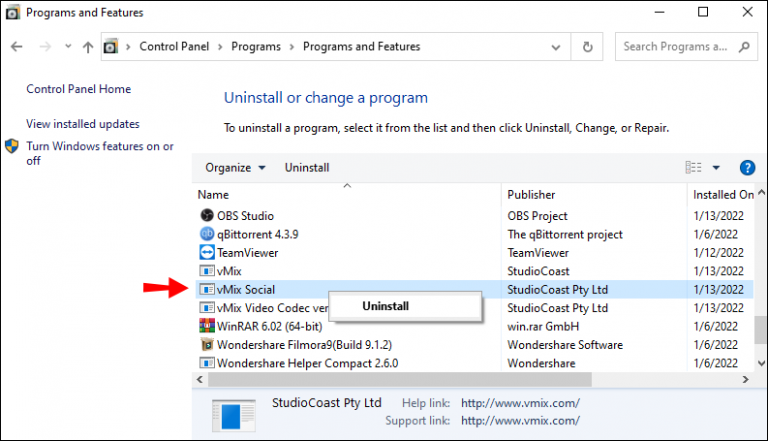Select the WinRAR 6.02 icon
768x441 pixels.
207,326
